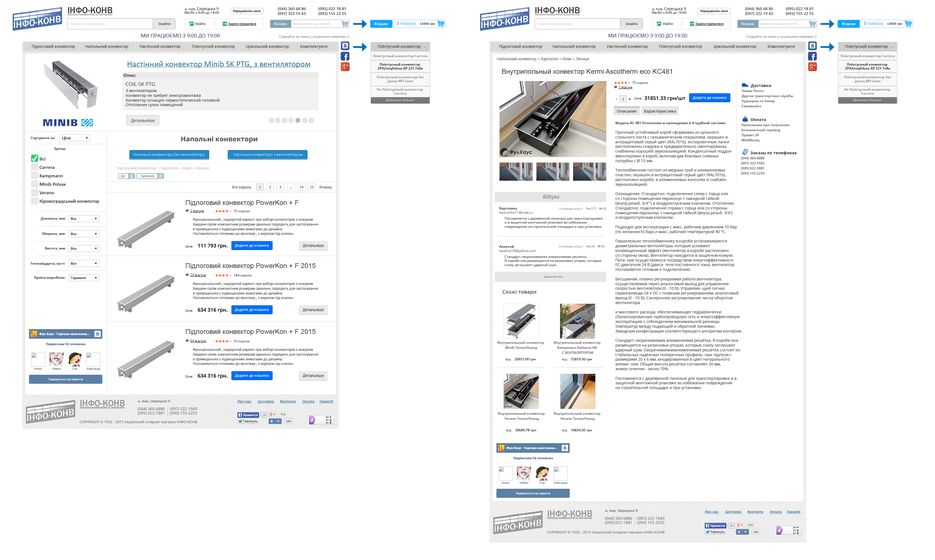Image resolution: width=935 pixels, height=560 pixels.
Task: Open the Висота, мм filter dropdown
Action: (83, 248)
